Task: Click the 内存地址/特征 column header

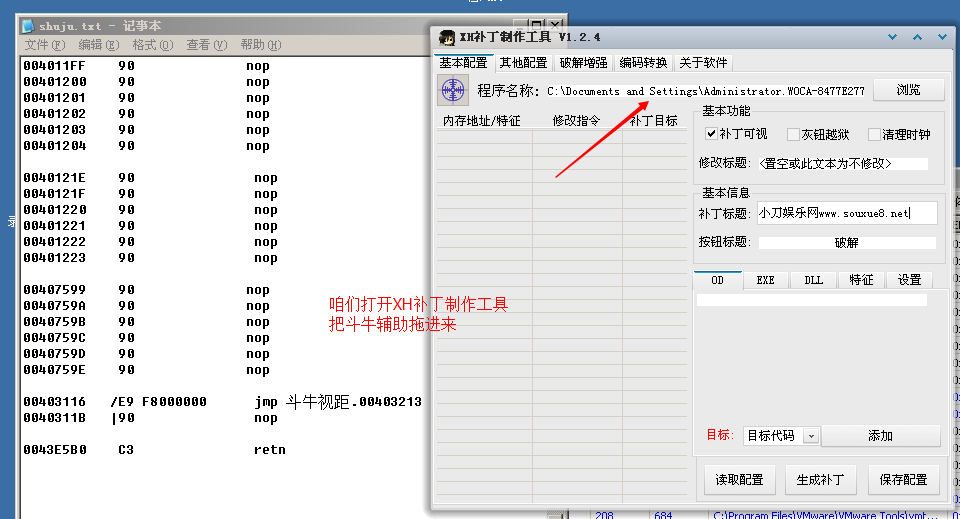Action: pyautogui.click(x=484, y=121)
